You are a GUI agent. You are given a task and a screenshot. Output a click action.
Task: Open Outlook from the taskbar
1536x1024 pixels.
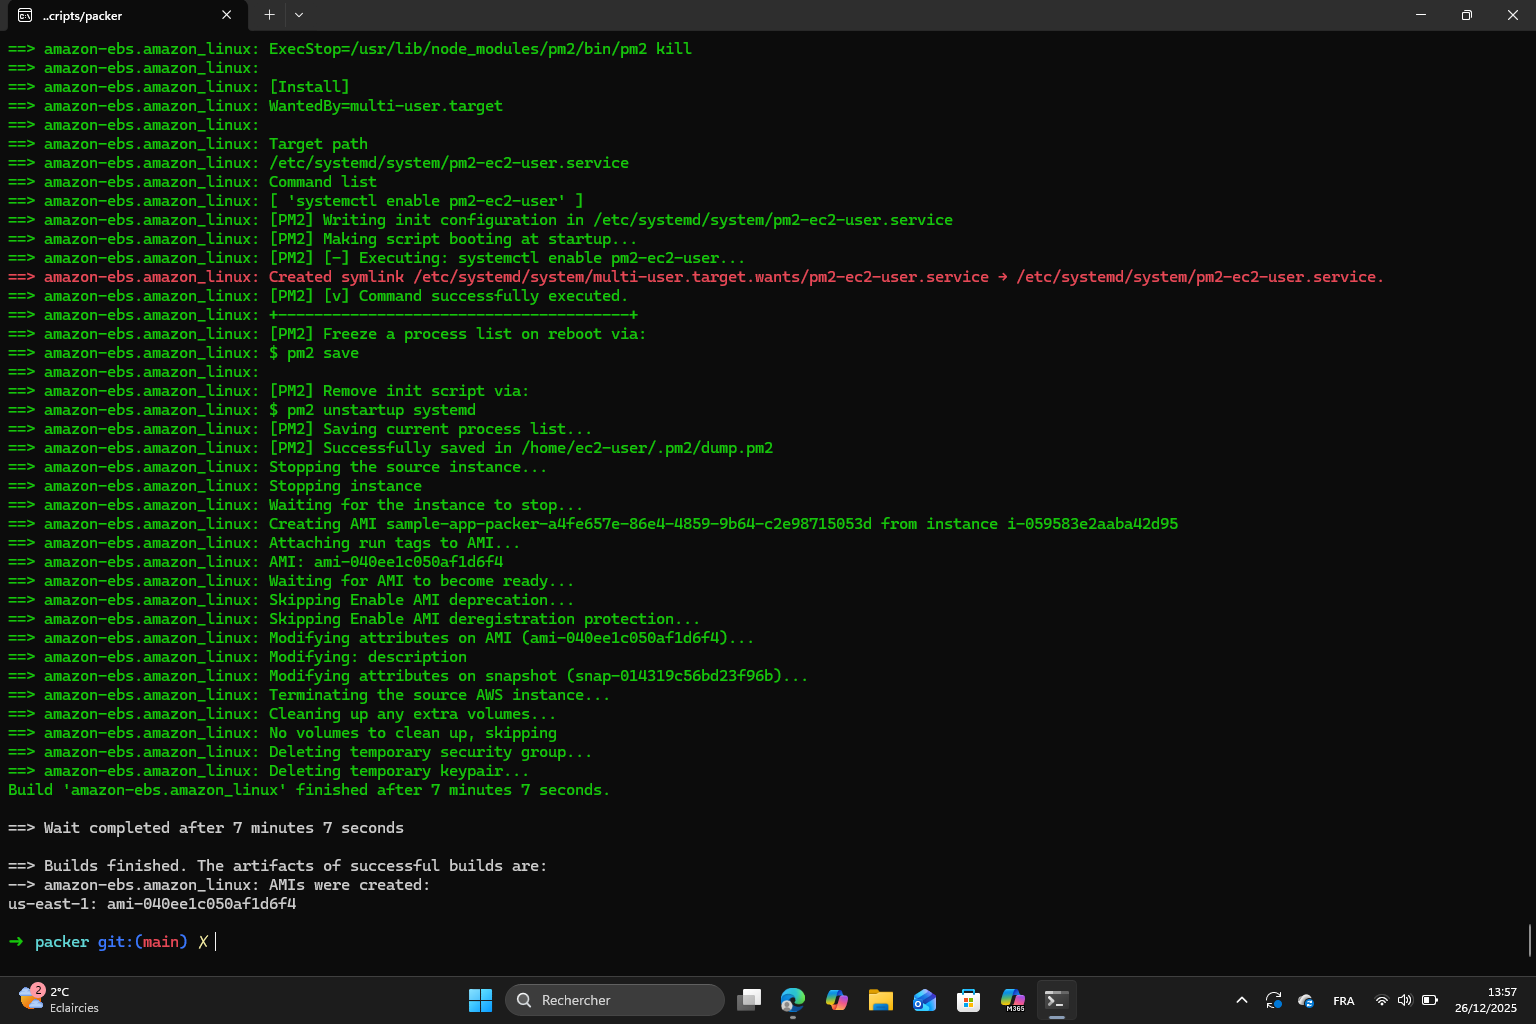(925, 1000)
